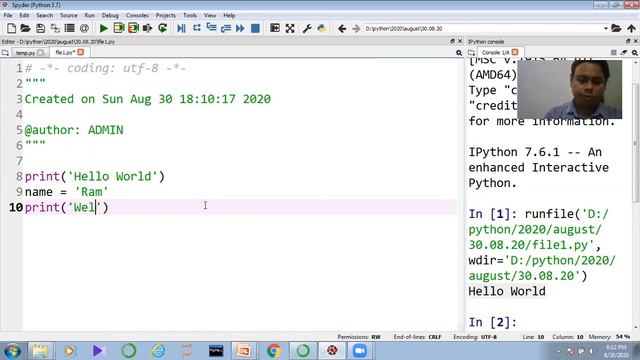Go forward to the next cursor position

pos(356,28)
